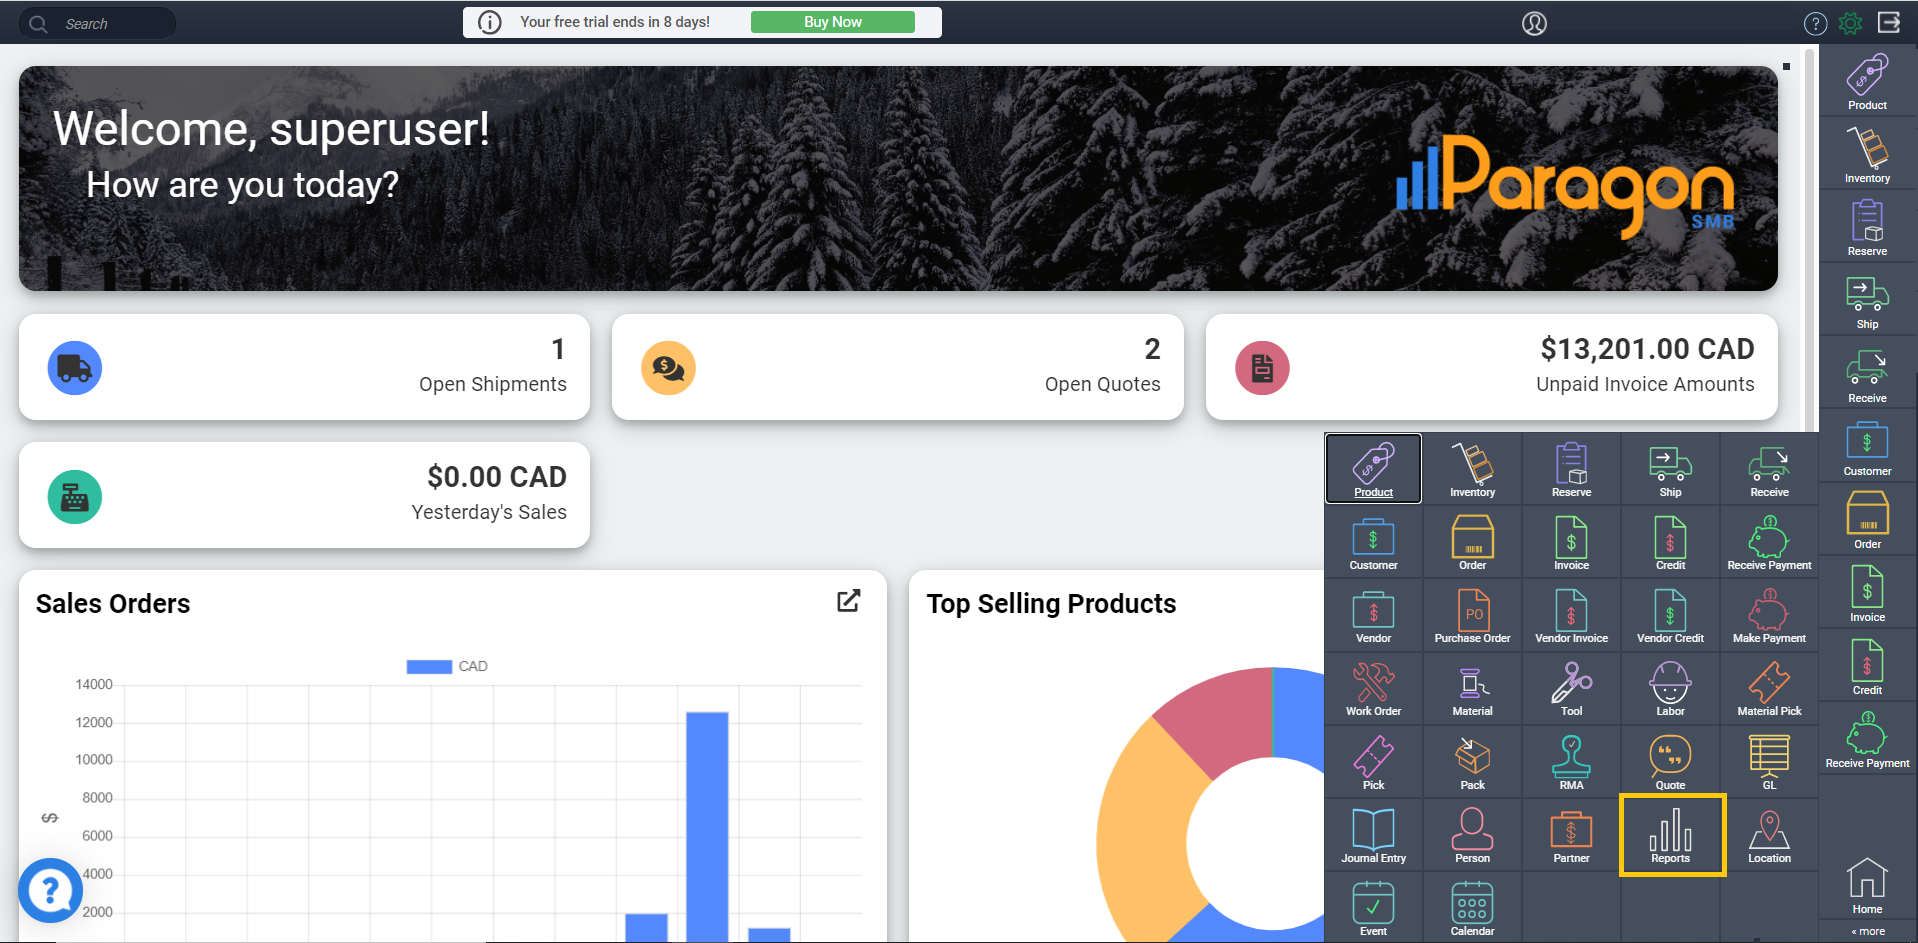1918x943 pixels.
Task: Click the Buy Now button
Action: (x=832, y=22)
